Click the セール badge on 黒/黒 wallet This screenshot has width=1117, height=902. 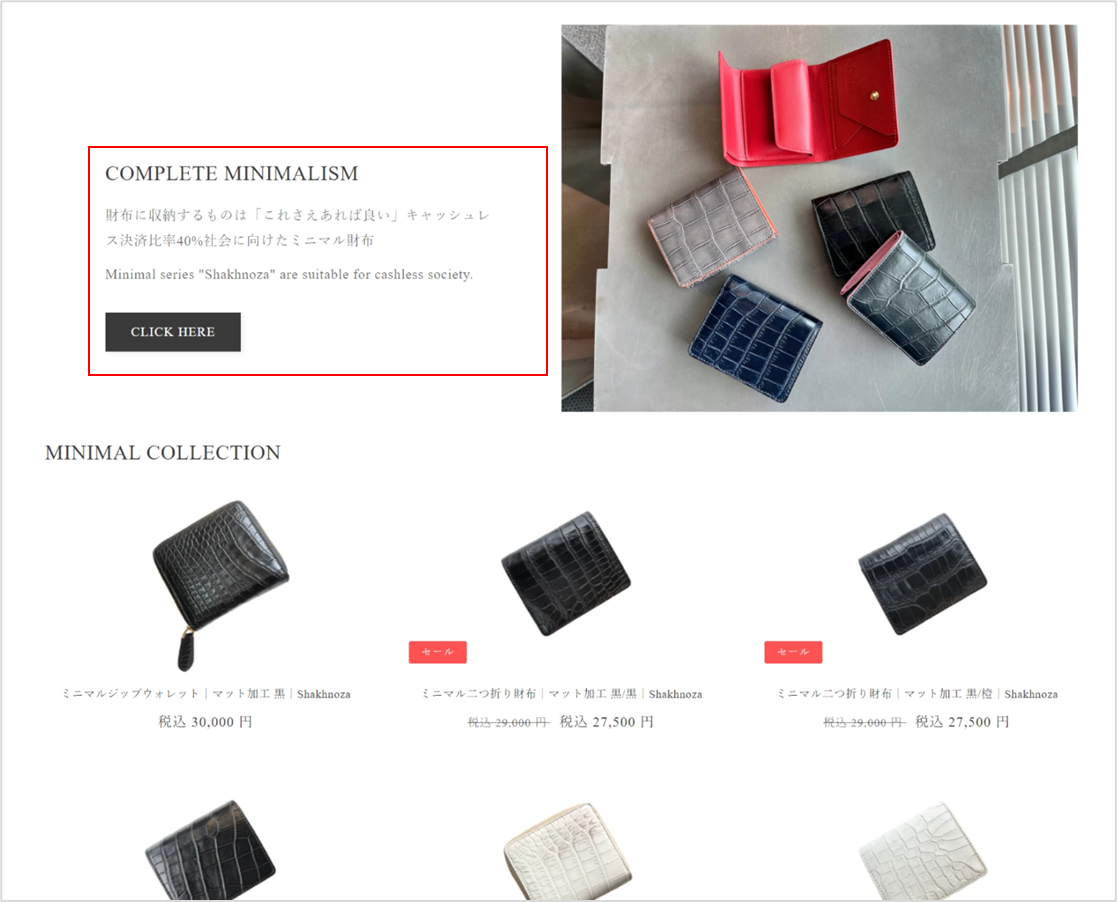coord(437,652)
